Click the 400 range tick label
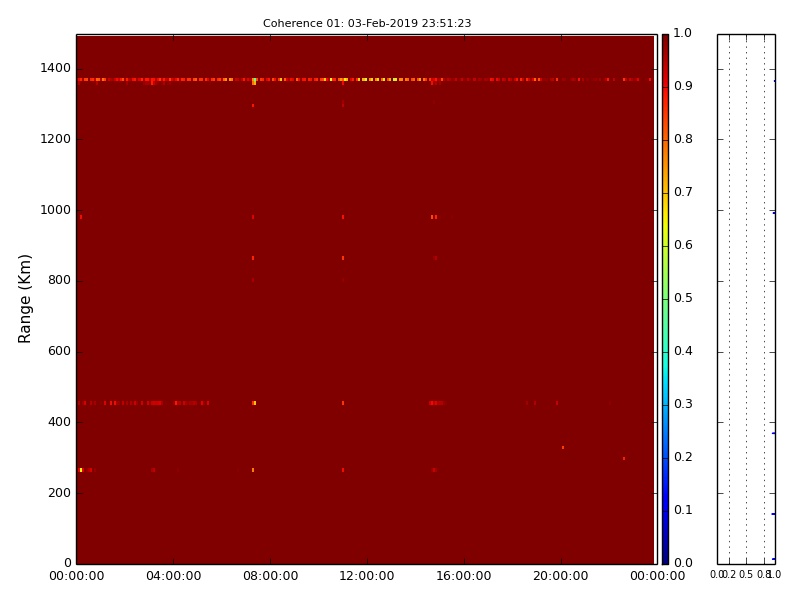The image size is (800, 600). click(59, 422)
